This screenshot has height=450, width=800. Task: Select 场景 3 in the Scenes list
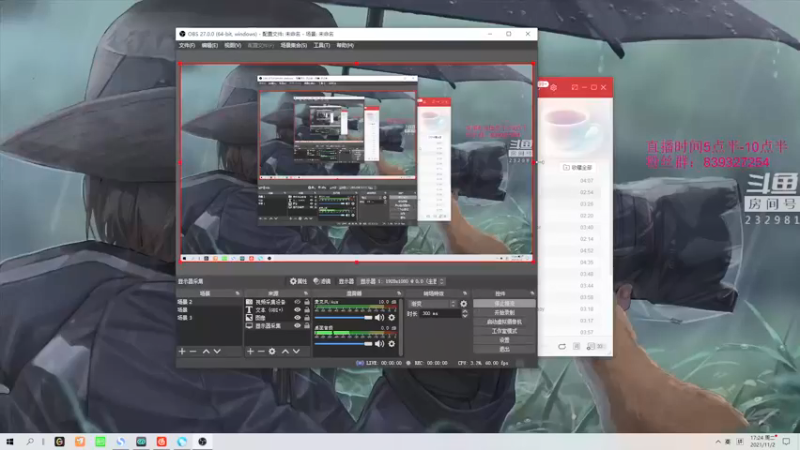coord(209,317)
